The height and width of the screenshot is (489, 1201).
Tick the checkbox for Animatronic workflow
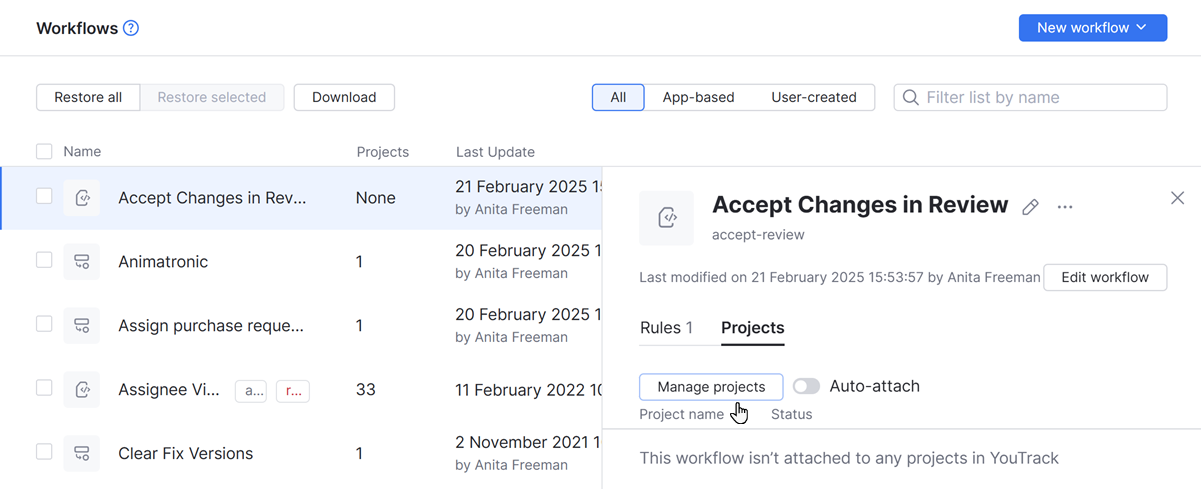click(44, 260)
